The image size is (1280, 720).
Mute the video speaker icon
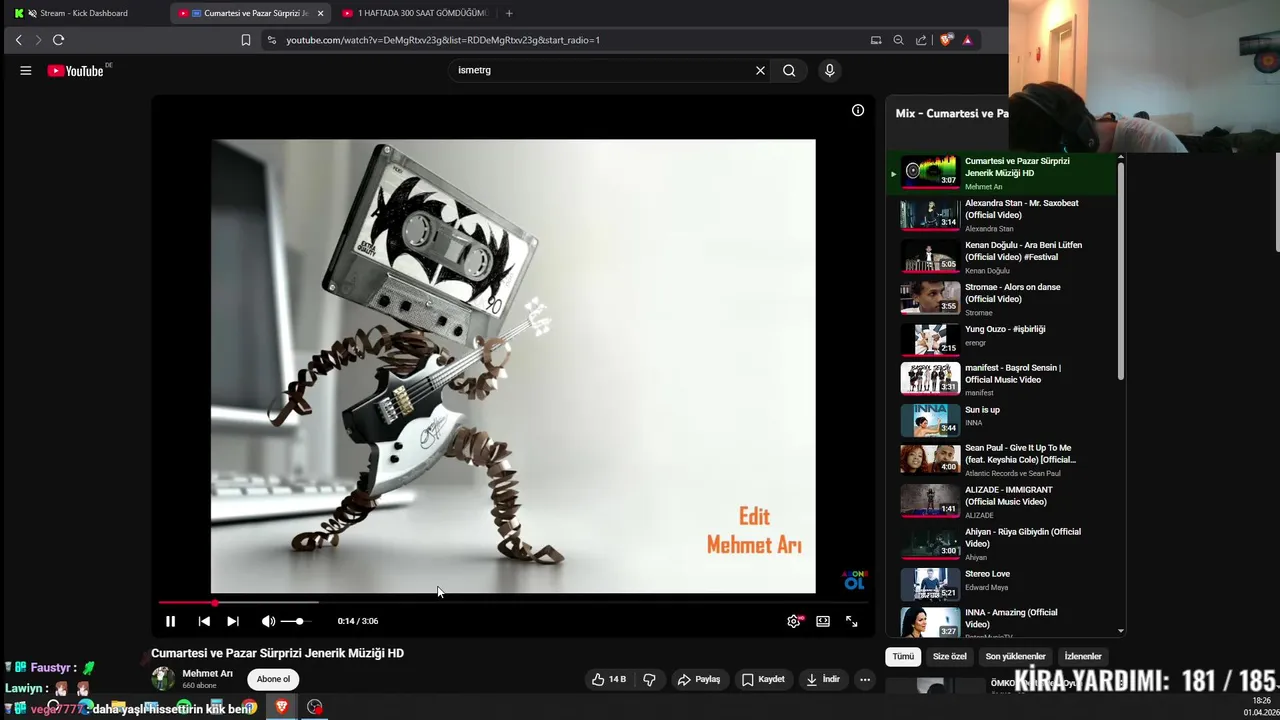click(x=268, y=621)
